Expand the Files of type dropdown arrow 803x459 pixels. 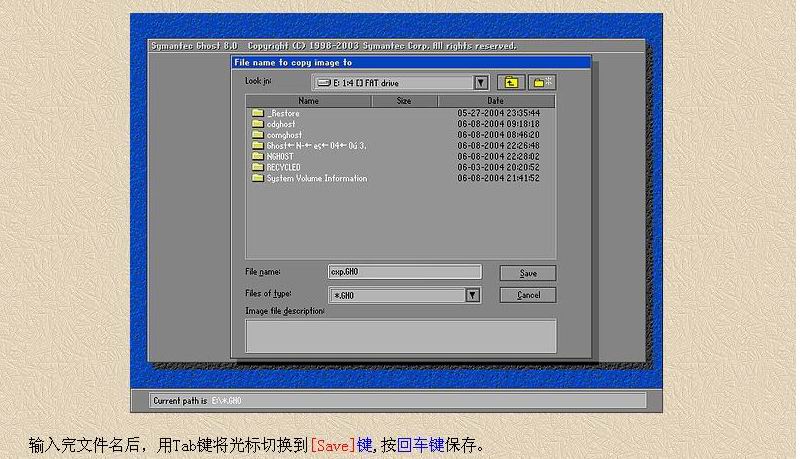tap(472, 295)
